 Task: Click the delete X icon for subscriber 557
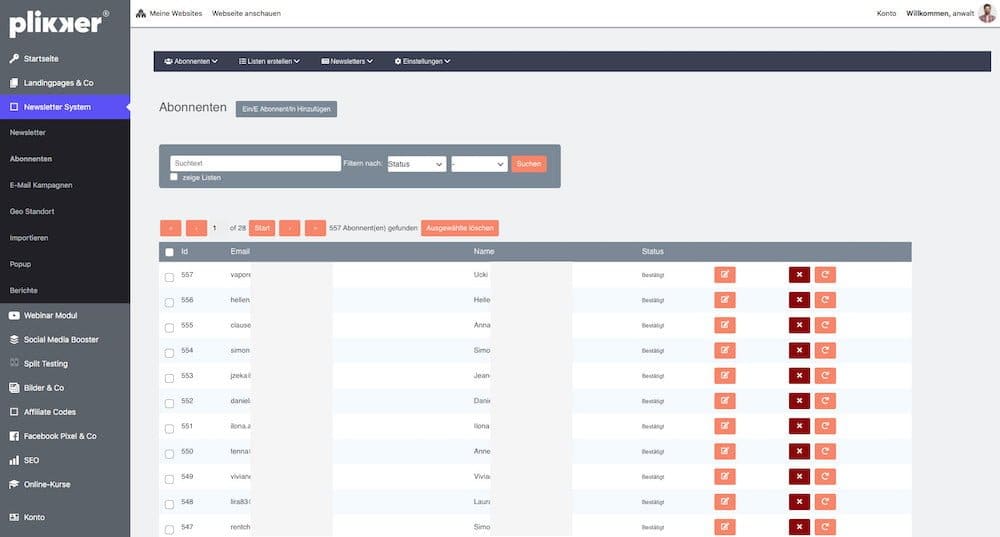coord(799,275)
